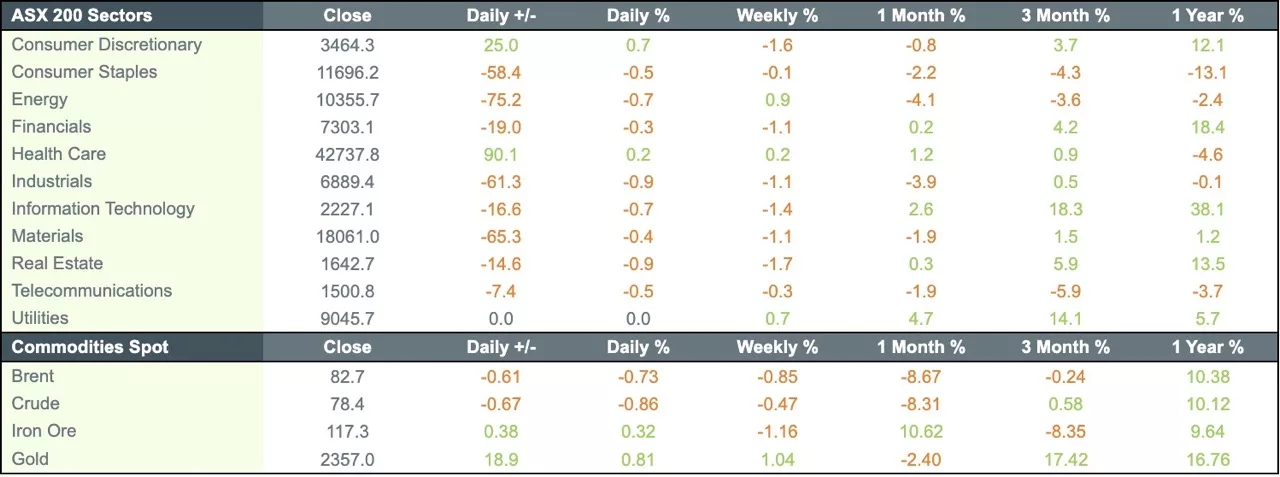Select the Real Estate sector label
This screenshot has height=477, width=1280.
(x=57, y=263)
